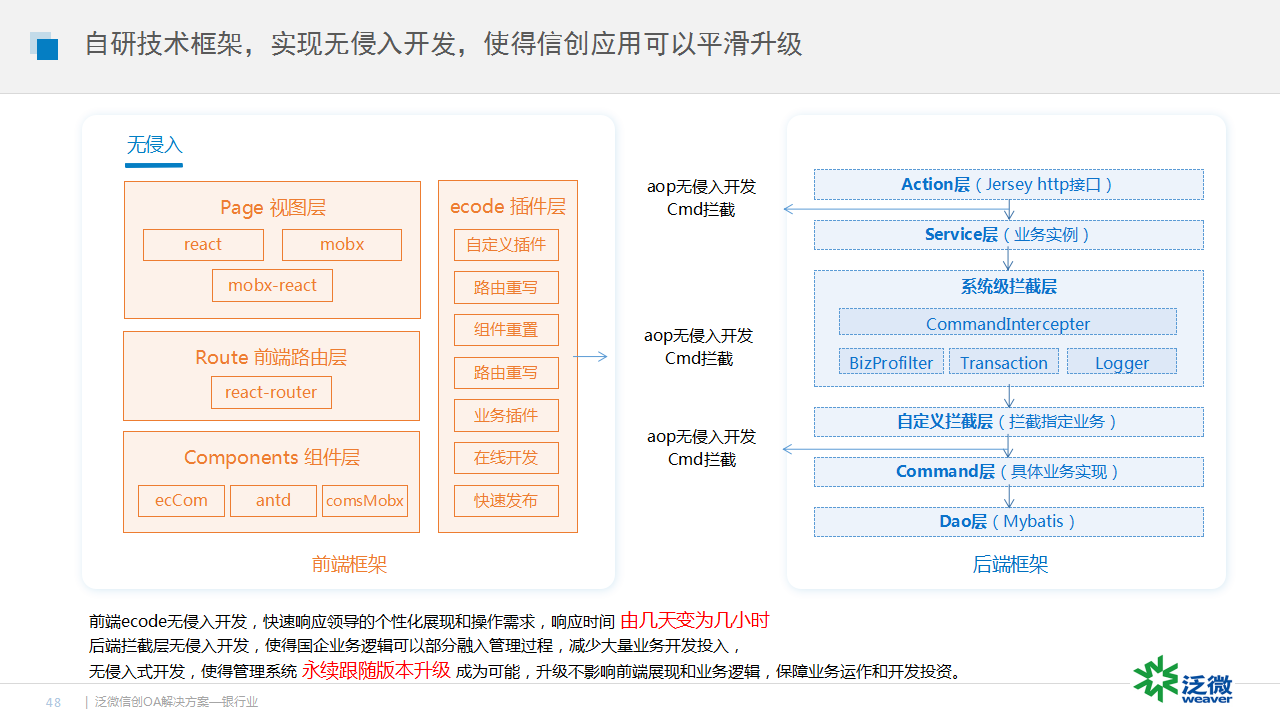Select the Action层 Jersey http接口 box
1280x720 pixels.
(x=1008, y=185)
